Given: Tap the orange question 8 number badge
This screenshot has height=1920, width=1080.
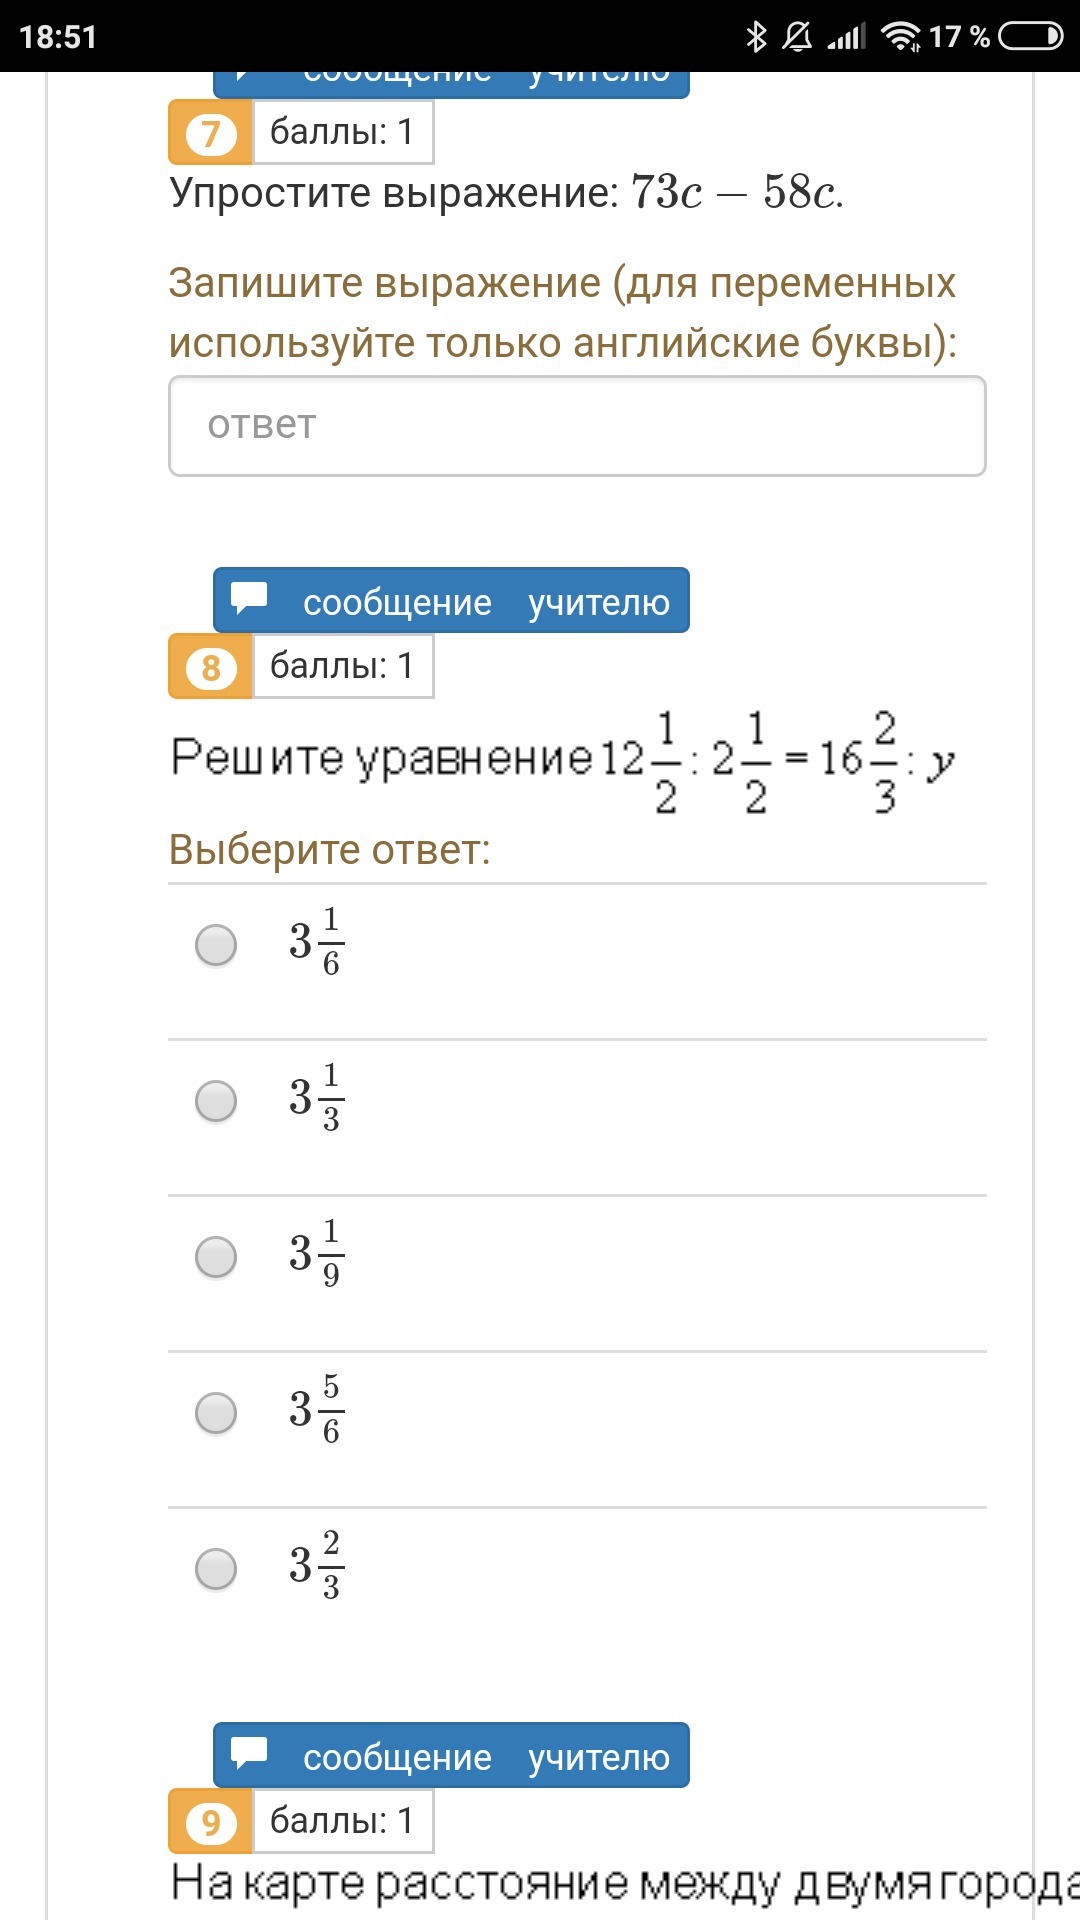Looking at the screenshot, I should (x=210, y=667).
